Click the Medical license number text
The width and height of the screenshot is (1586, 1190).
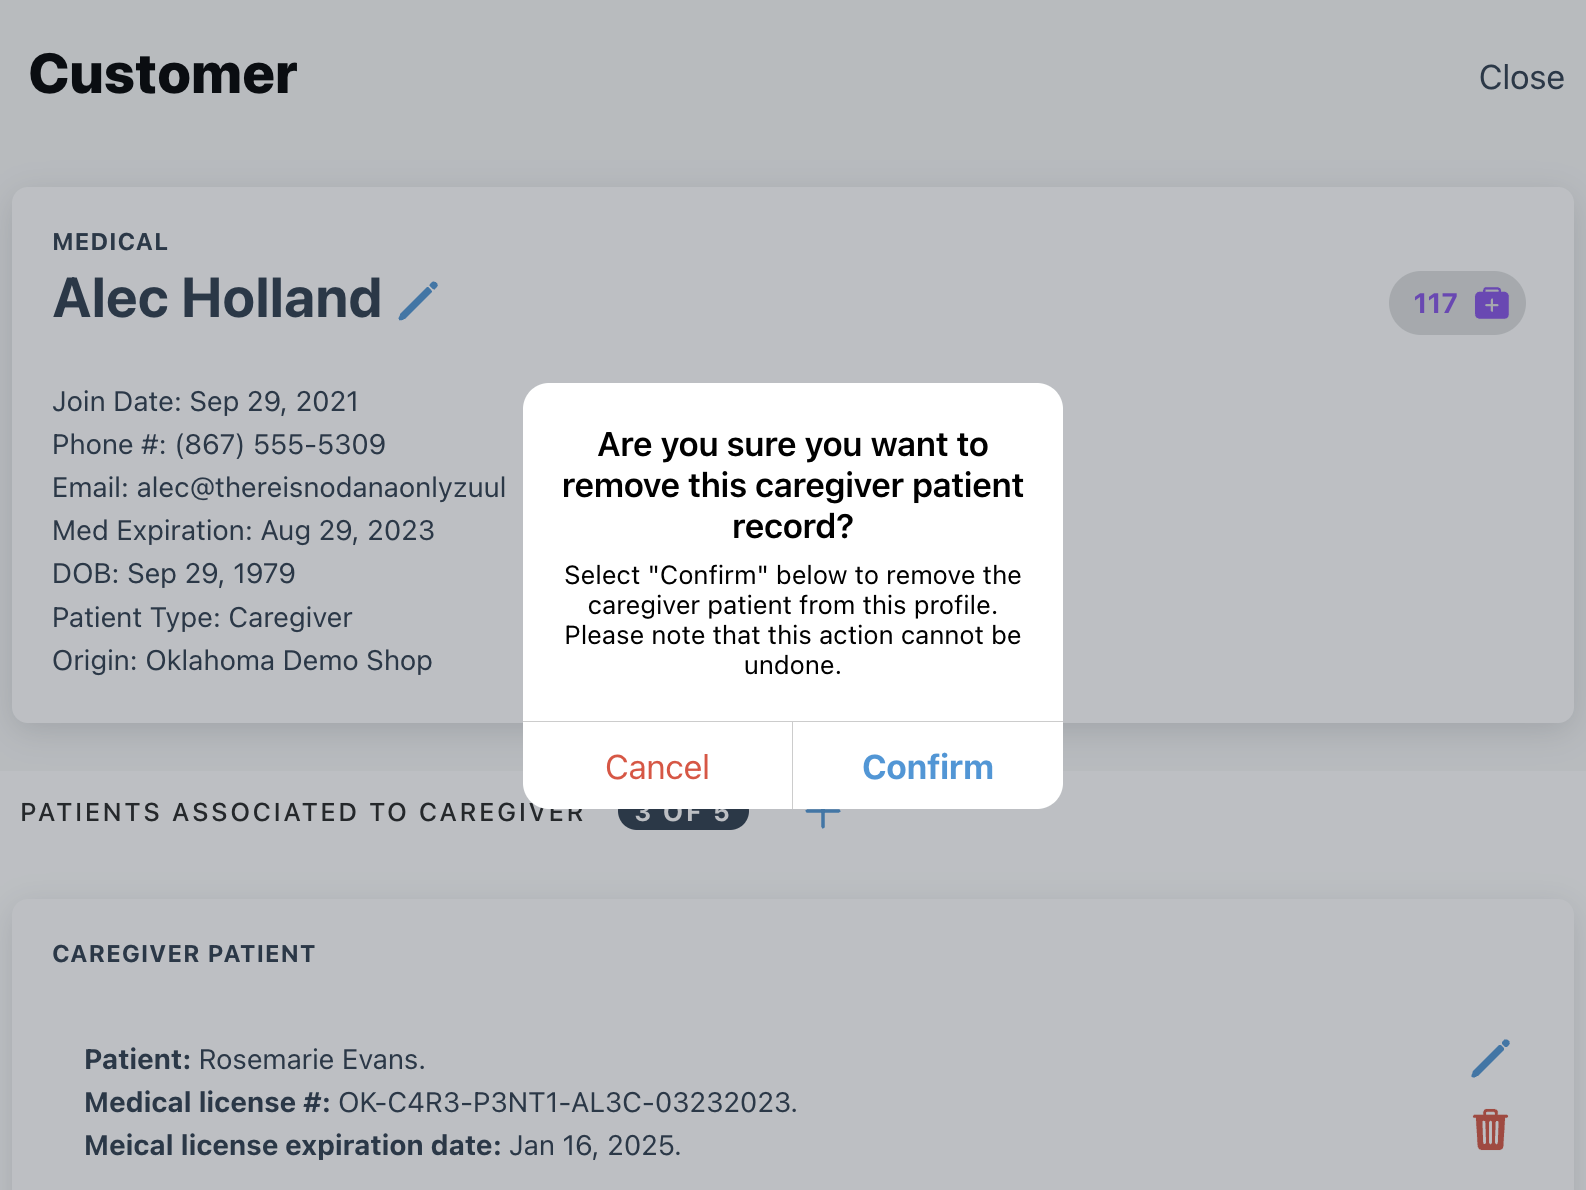440,1103
